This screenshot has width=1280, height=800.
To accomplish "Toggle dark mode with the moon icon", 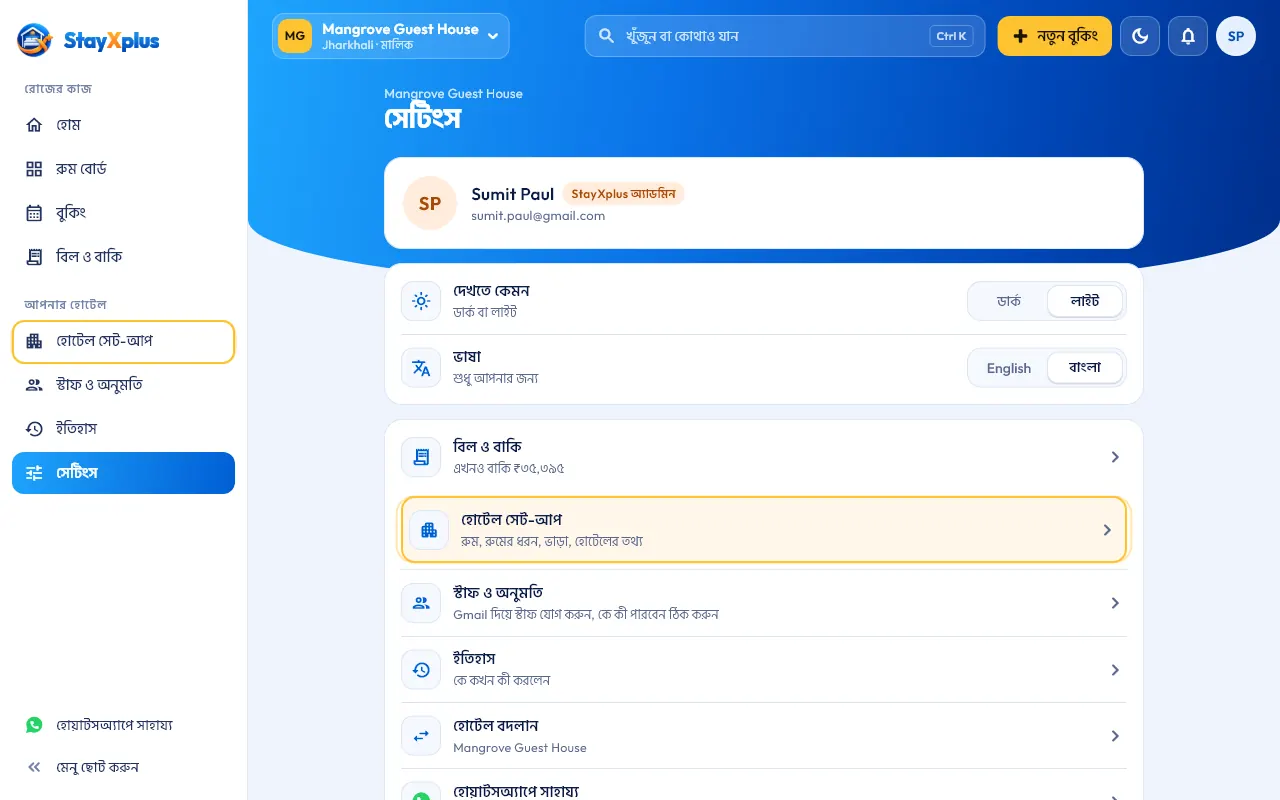I will pos(1140,36).
